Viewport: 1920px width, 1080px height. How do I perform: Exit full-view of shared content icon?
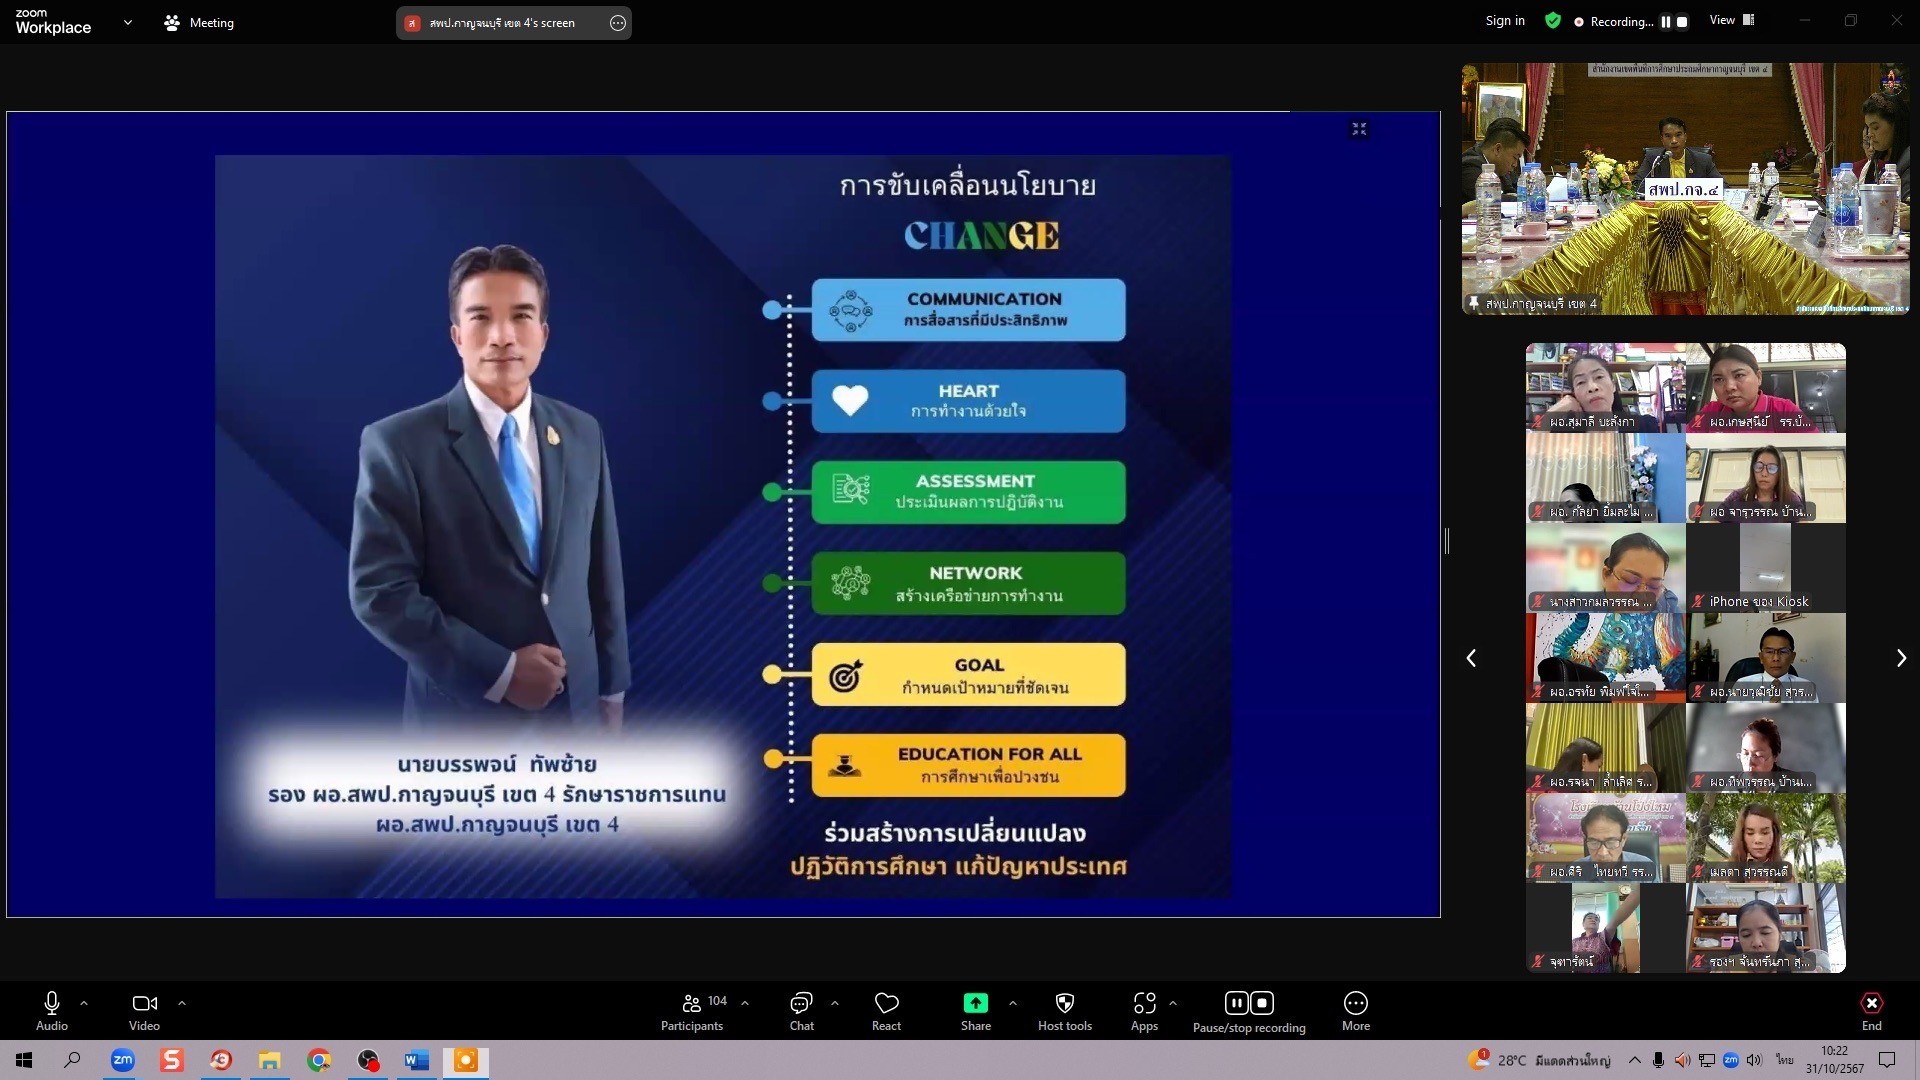point(1359,129)
